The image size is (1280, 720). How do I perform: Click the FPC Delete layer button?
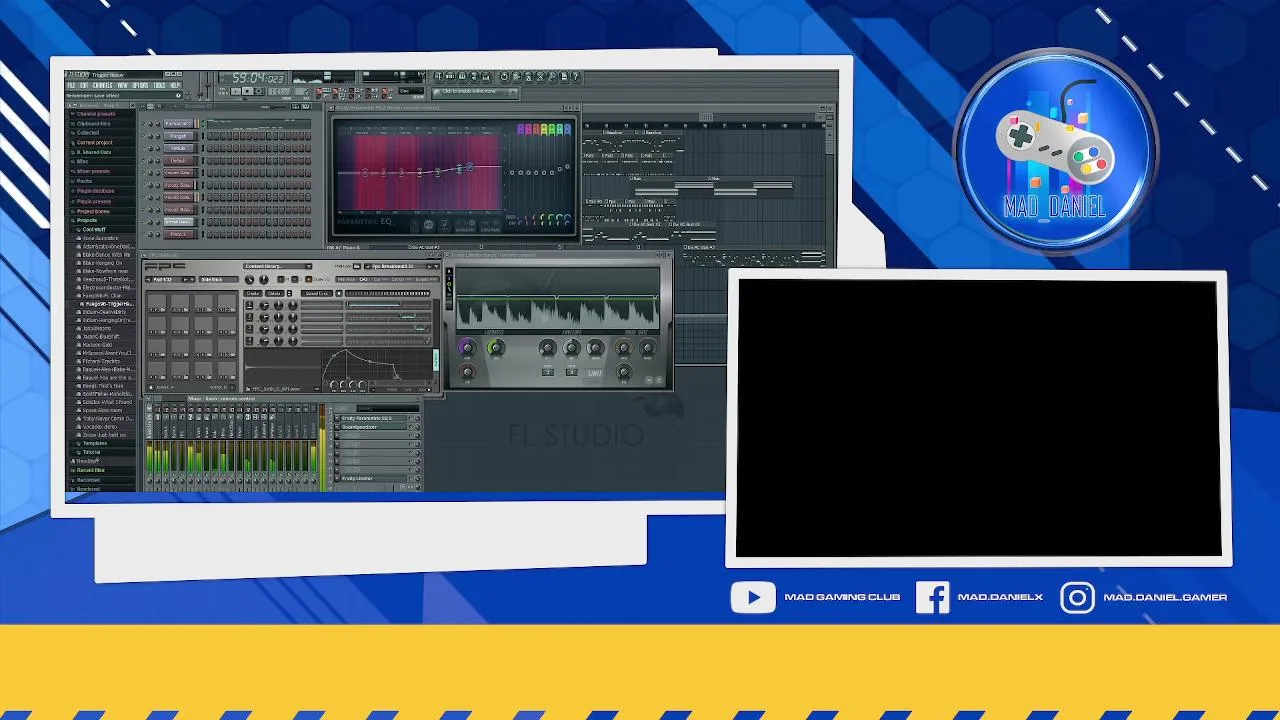click(x=274, y=293)
